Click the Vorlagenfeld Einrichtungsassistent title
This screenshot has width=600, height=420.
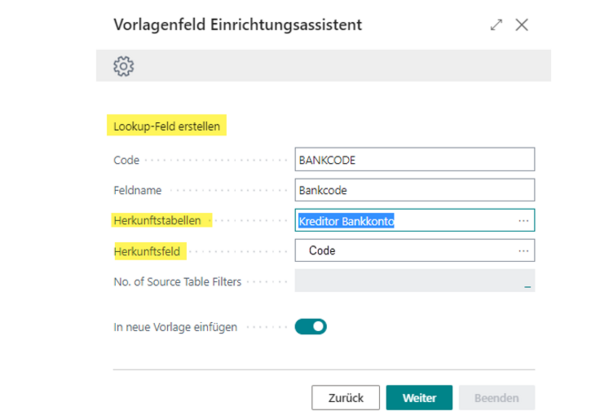click(x=238, y=24)
